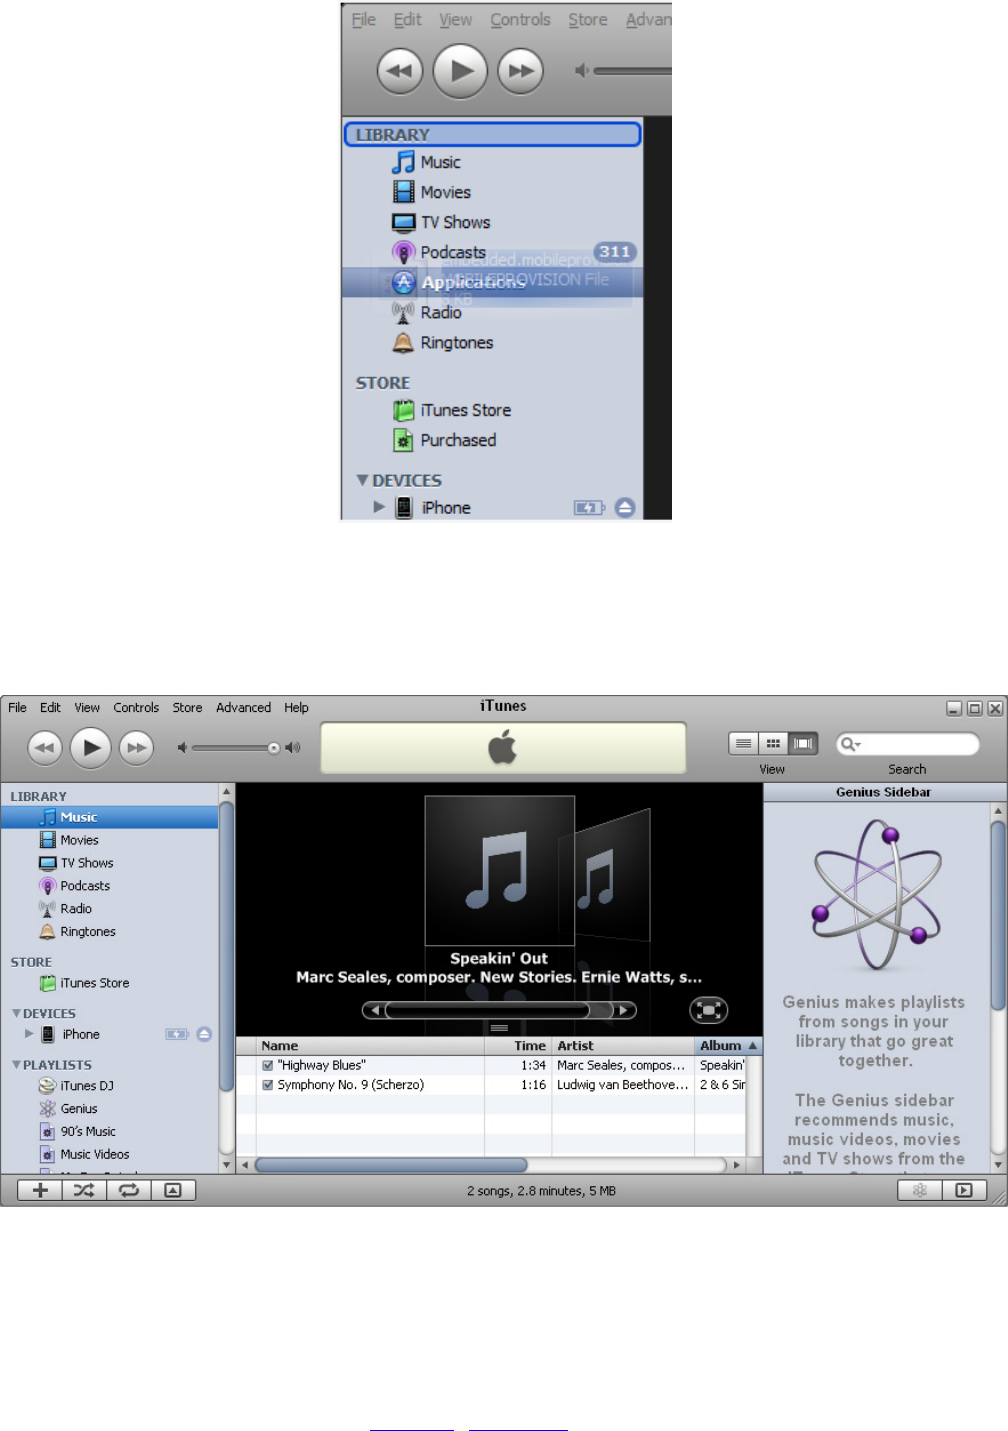Select the Speakin' Out album cover
Image resolution: width=1008 pixels, height=1431 pixels.
(x=500, y=870)
